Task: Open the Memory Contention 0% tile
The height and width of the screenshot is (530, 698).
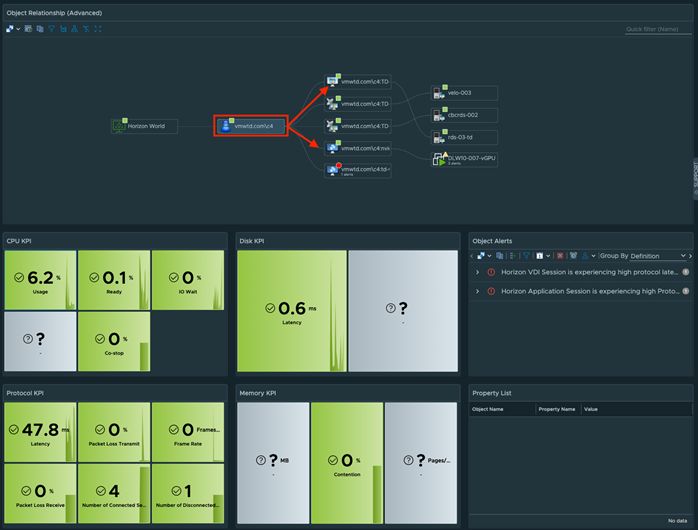Action: click(x=347, y=463)
